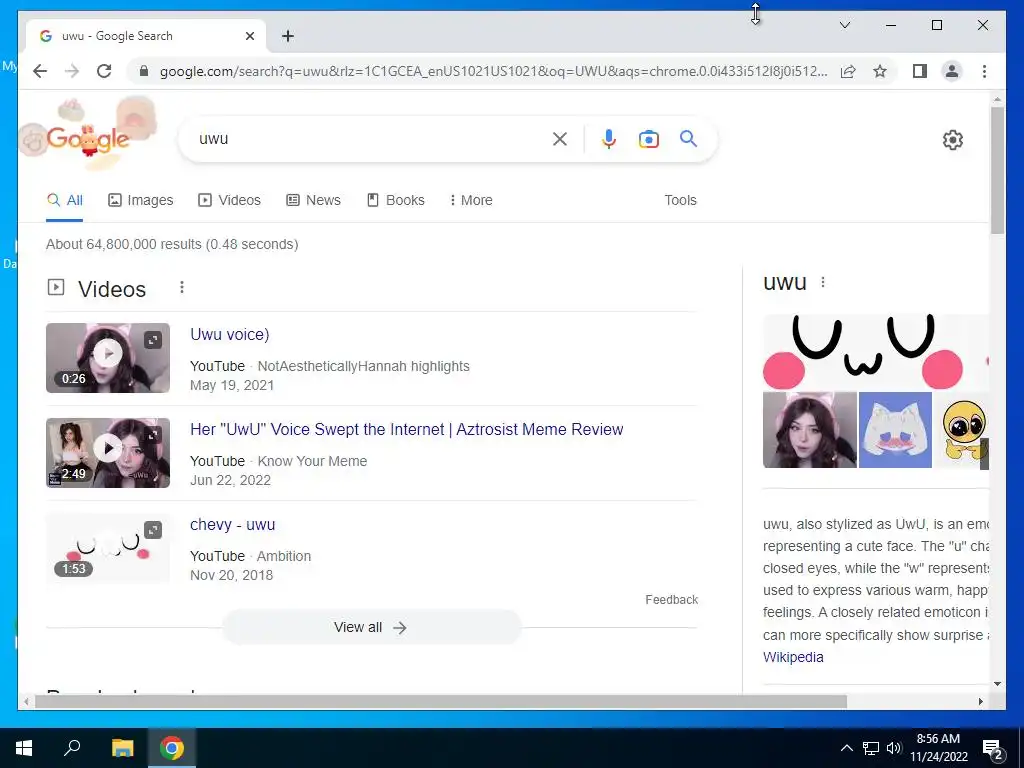The height and width of the screenshot is (768, 1024).
Task: Click the Google doodle logo
Action: [x=88, y=136]
